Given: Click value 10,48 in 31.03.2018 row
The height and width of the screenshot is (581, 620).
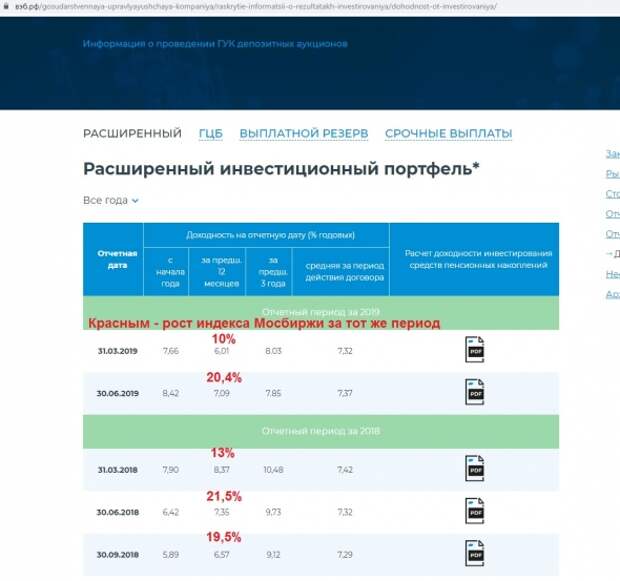Looking at the screenshot, I should click(x=273, y=470).
